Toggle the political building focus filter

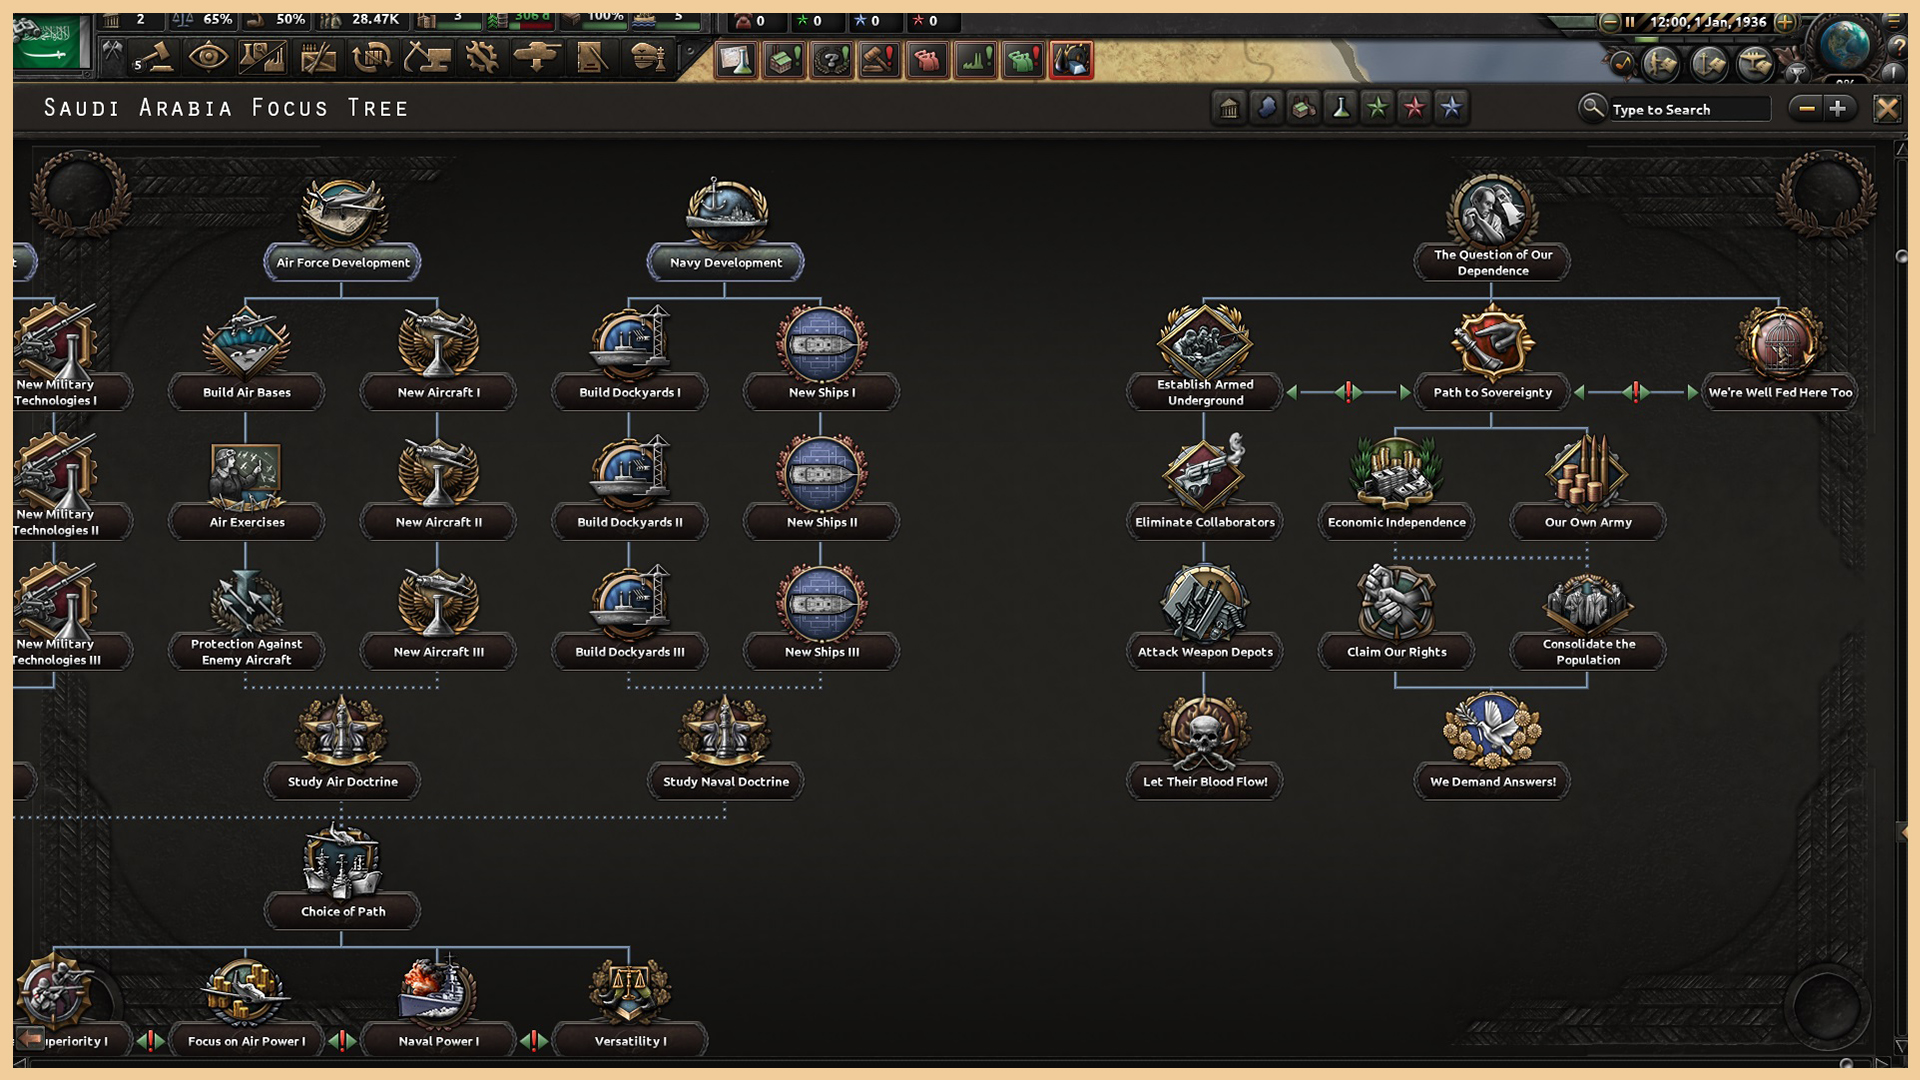pos(1229,108)
